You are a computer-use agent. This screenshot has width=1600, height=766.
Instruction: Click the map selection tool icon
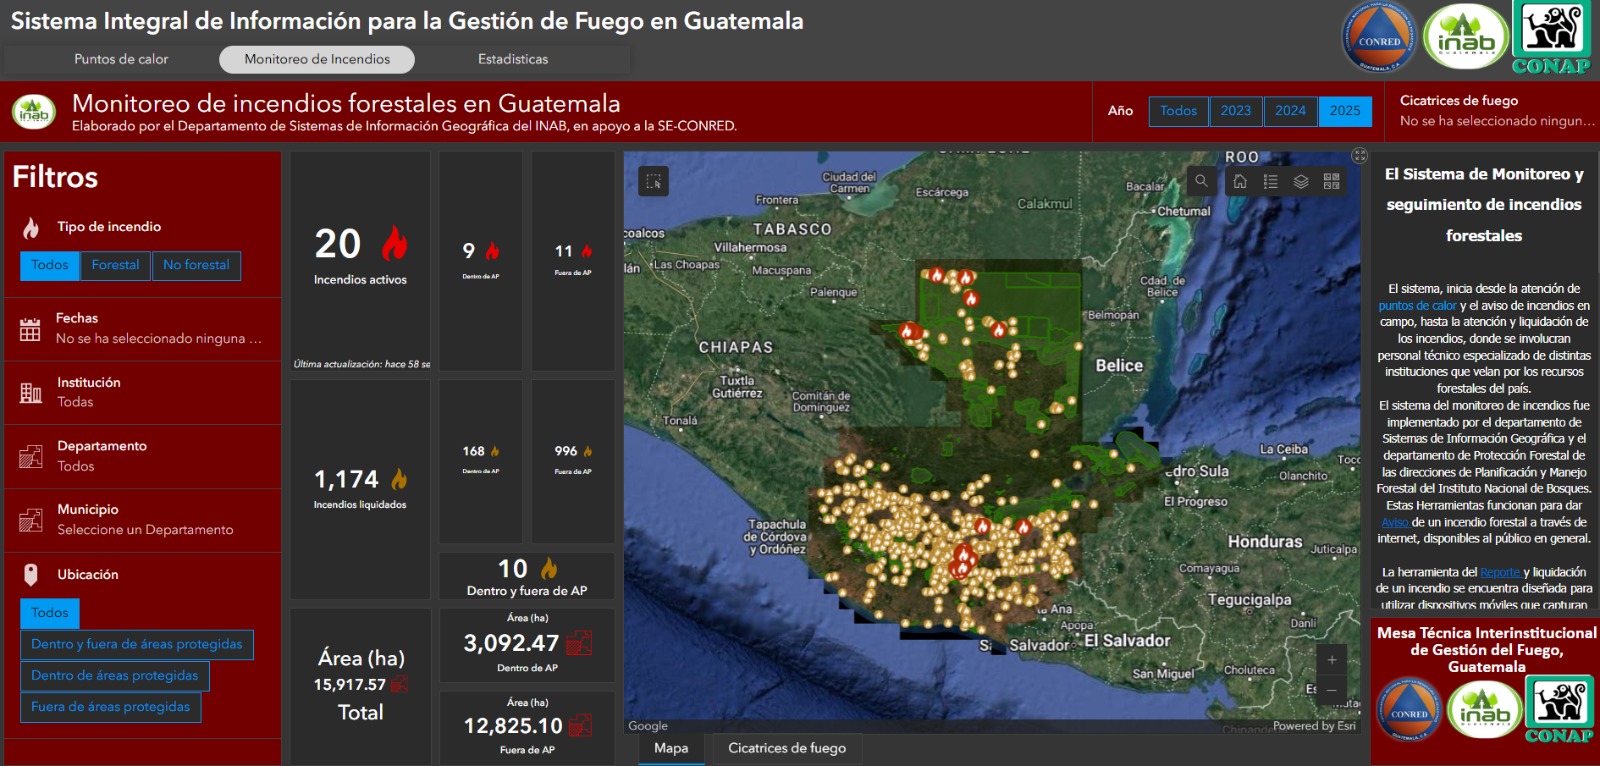pyautogui.click(x=653, y=181)
